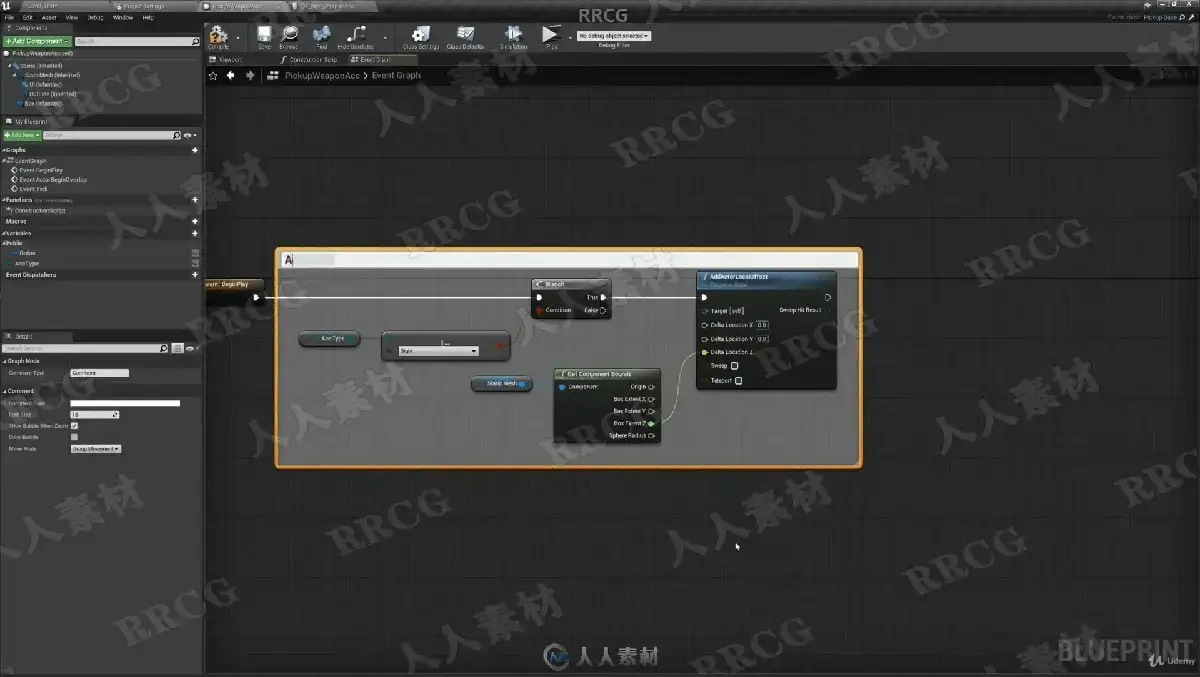Add a new event dispatcher with plus icon
The image size is (1200, 677).
[195, 274]
